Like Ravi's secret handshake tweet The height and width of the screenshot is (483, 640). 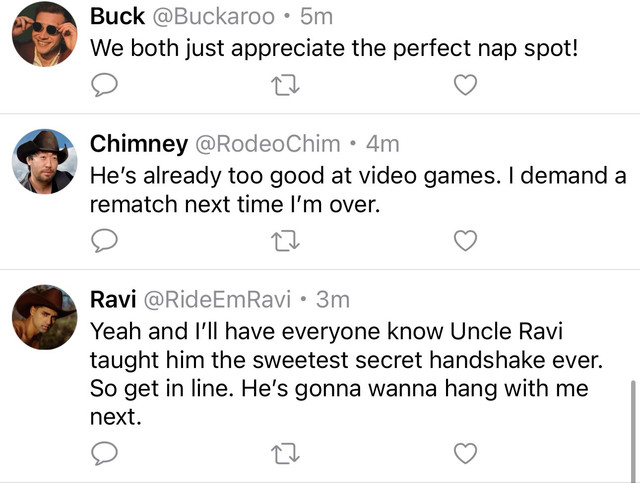pos(465,453)
